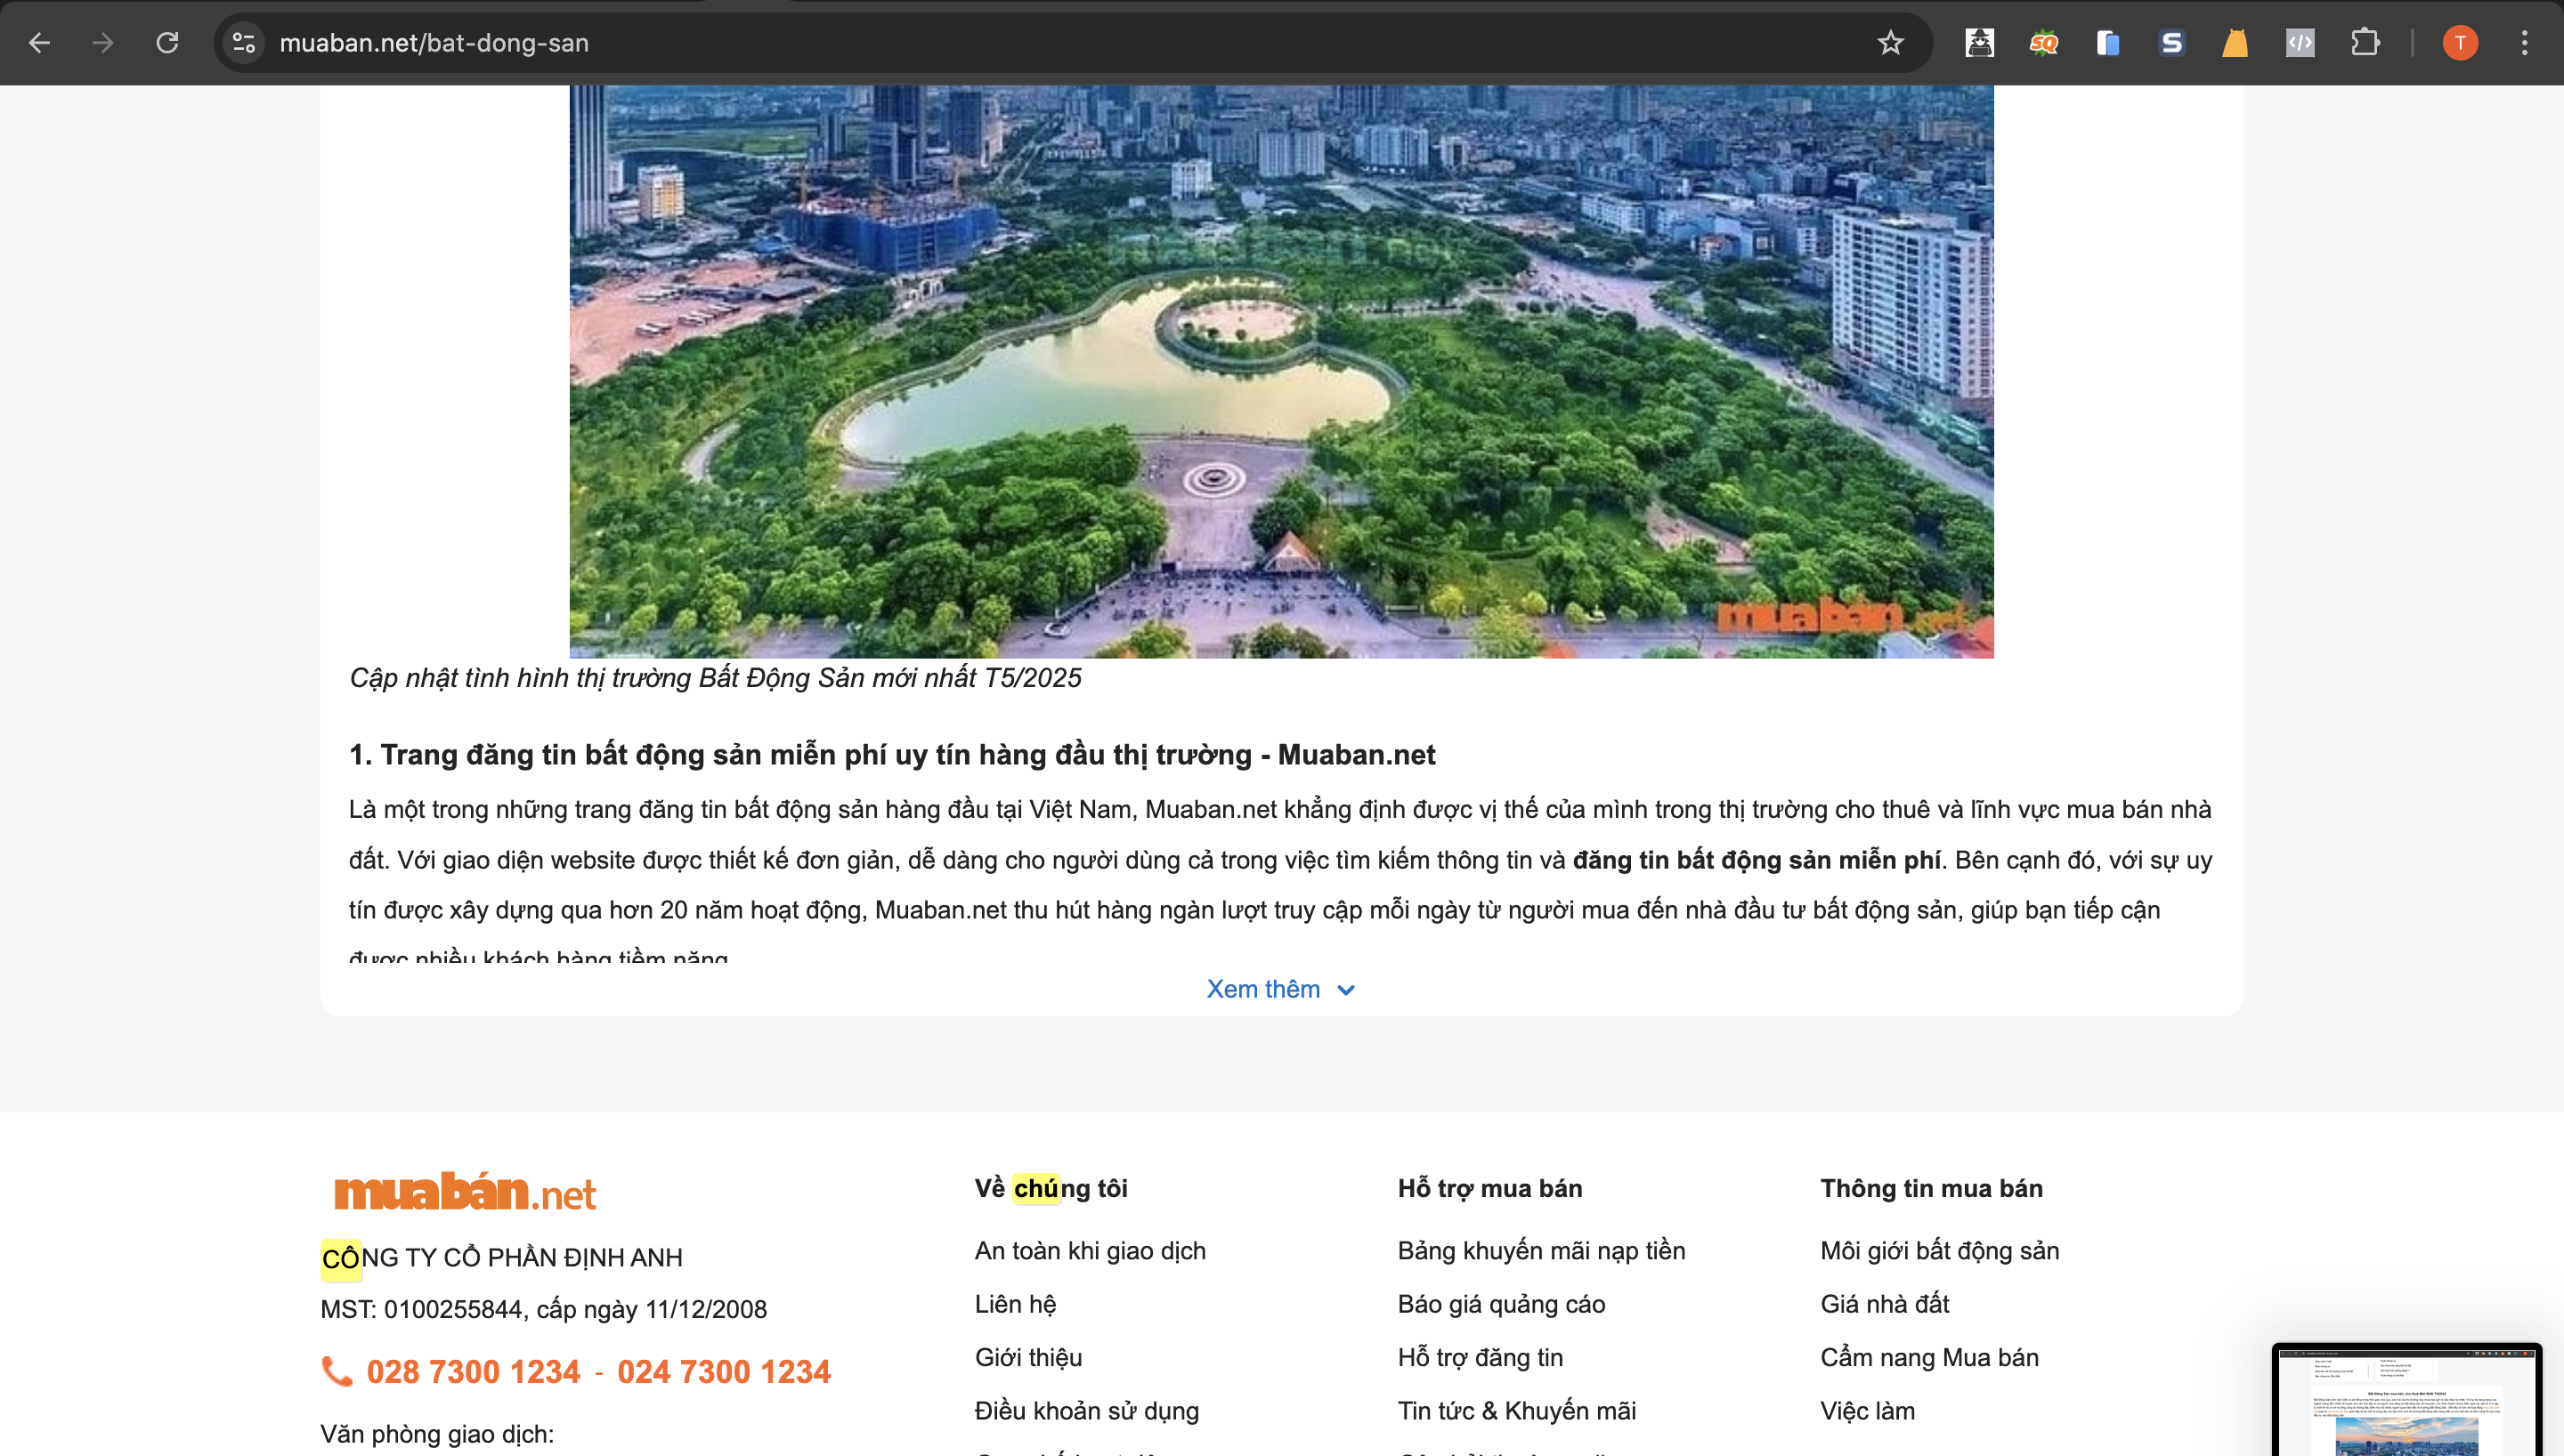
Task: Open the code brackets extension icon
Action: (x=2300, y=43)
